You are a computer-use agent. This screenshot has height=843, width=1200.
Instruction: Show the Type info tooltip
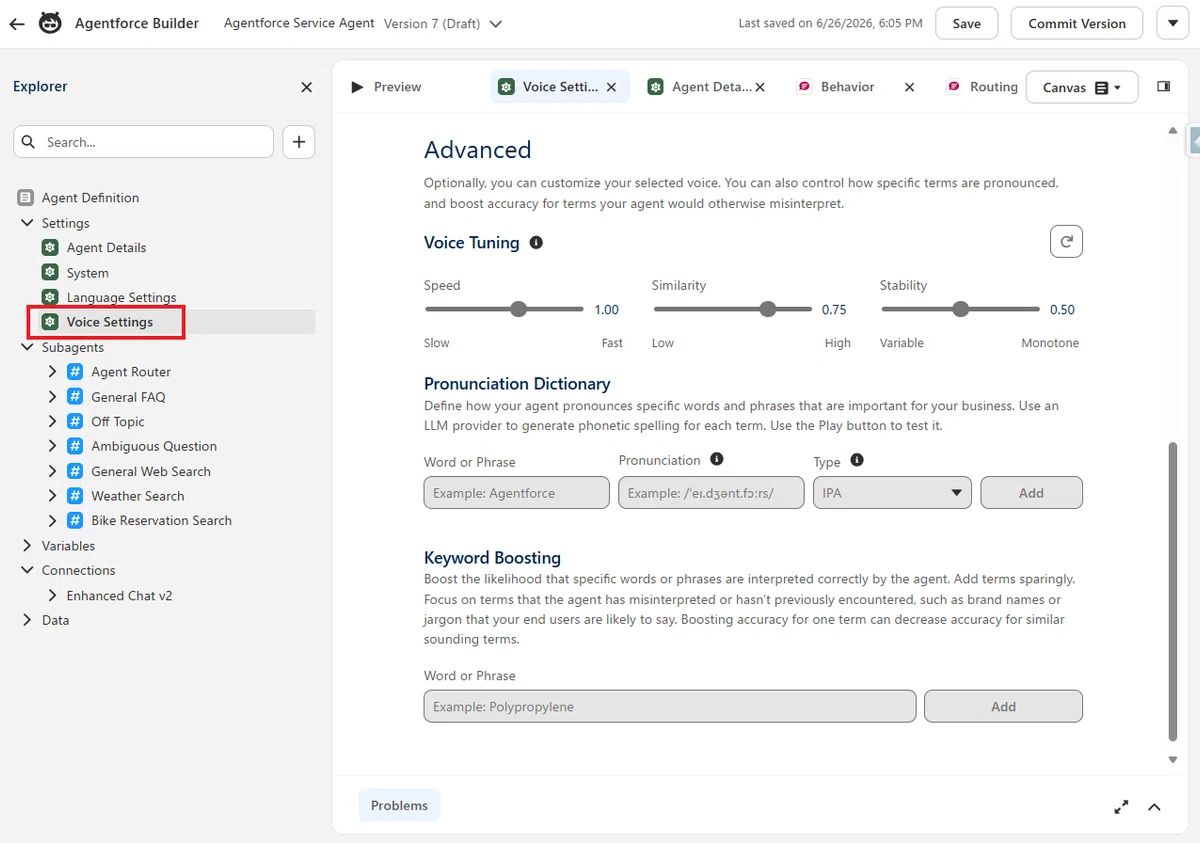point(857,460)
